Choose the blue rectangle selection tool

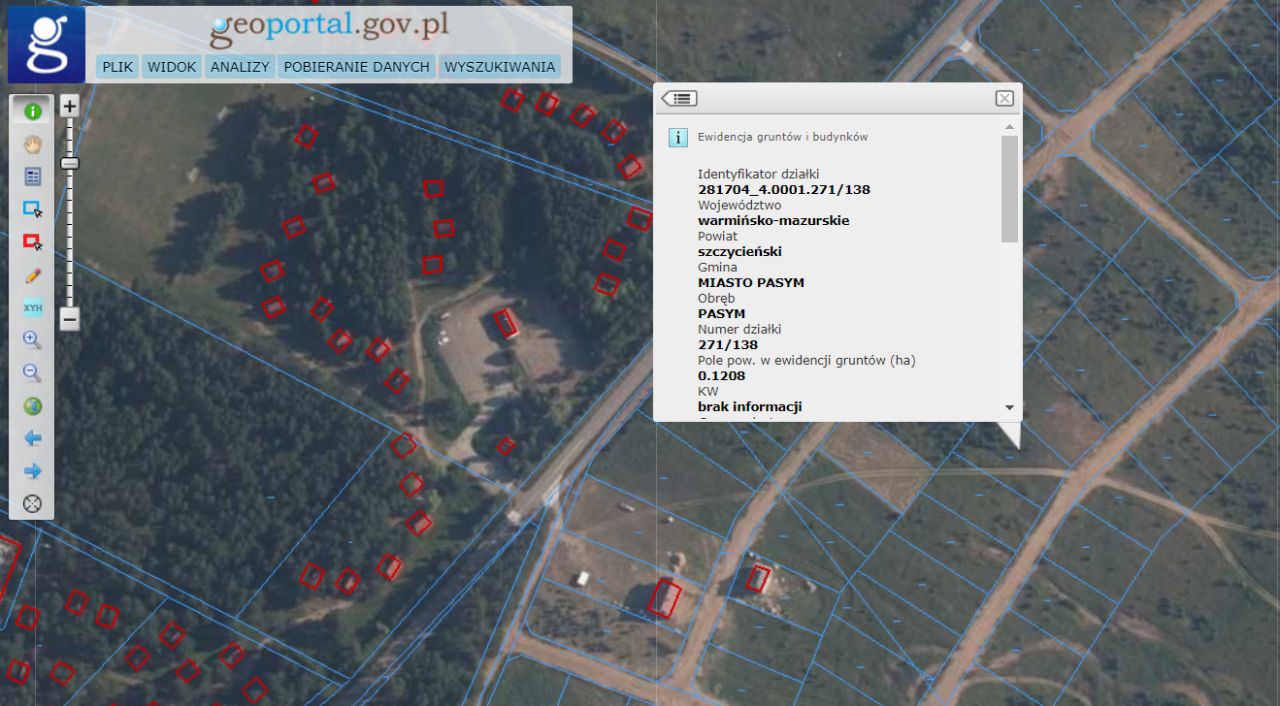32,210
